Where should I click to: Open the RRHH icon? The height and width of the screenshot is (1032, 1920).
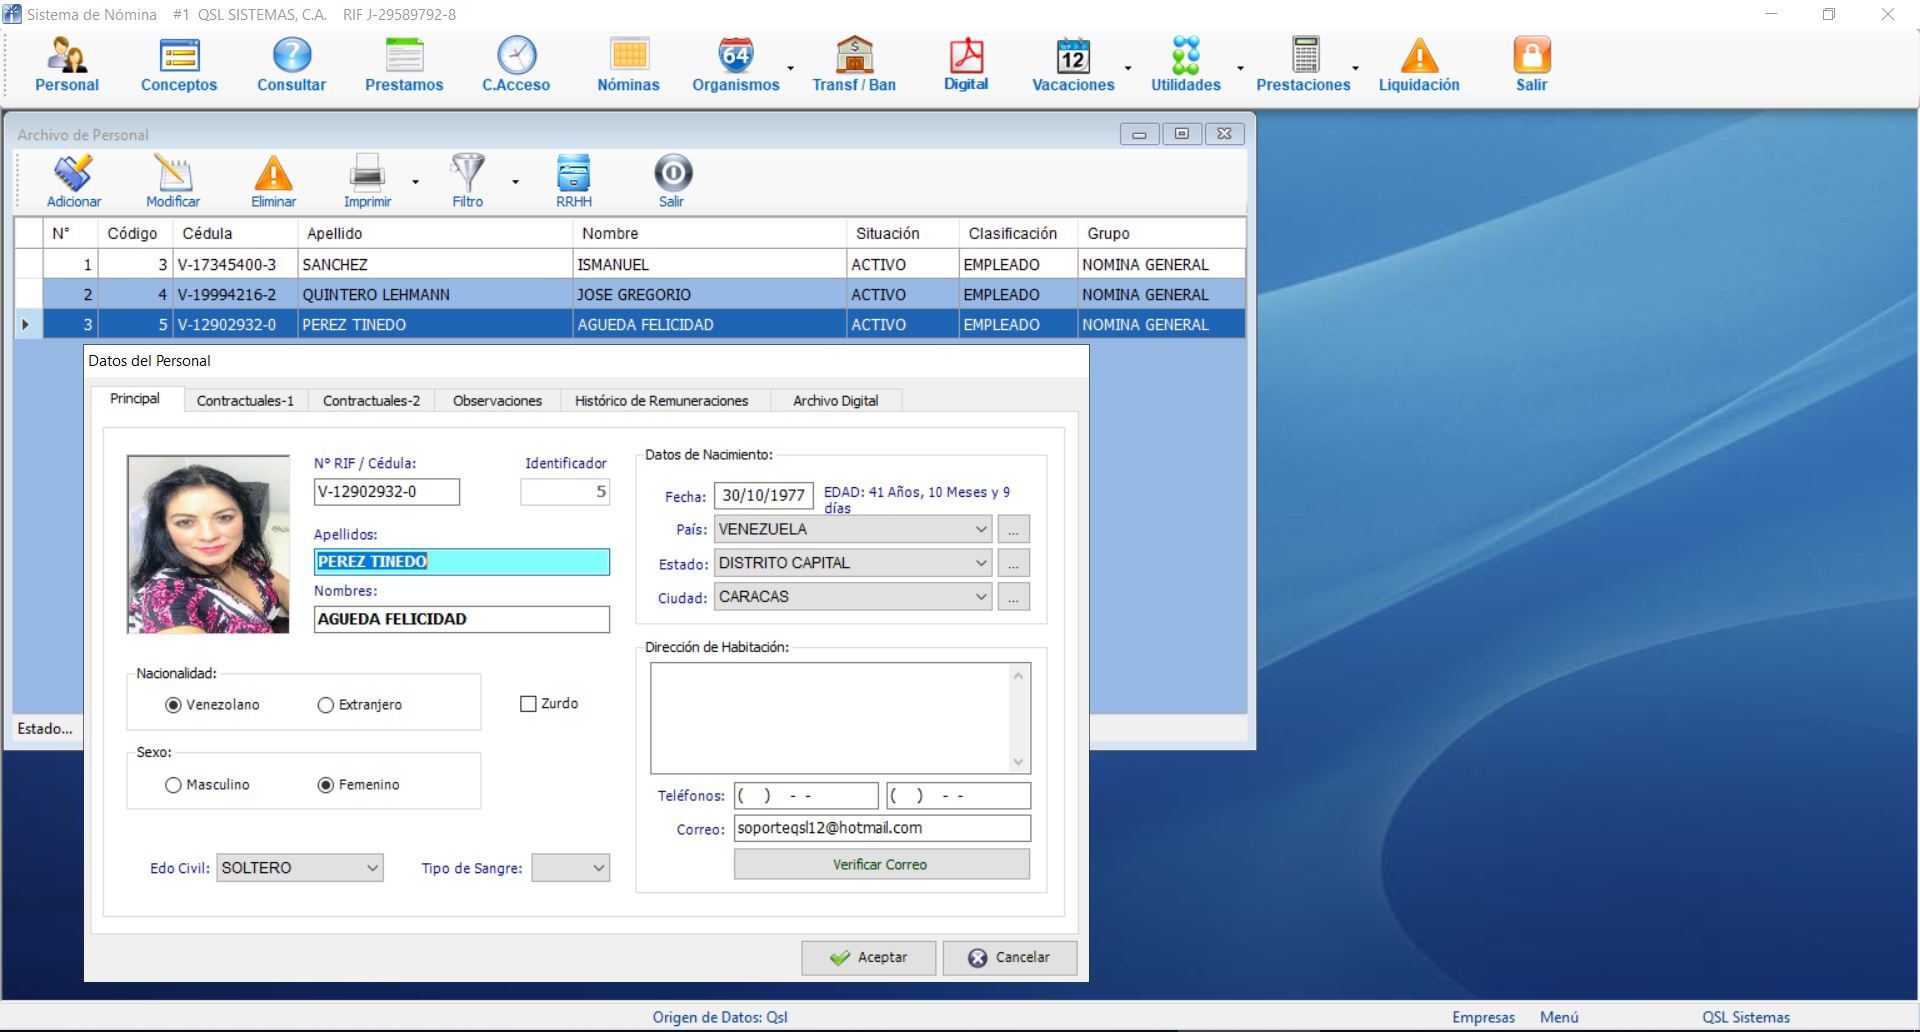pos(574,181)
